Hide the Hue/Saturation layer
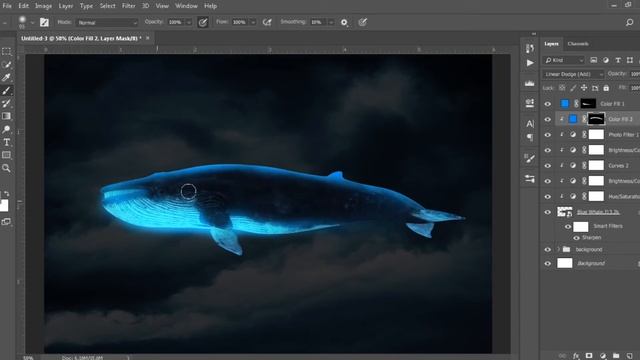640x360 pixels. [548, 197]
